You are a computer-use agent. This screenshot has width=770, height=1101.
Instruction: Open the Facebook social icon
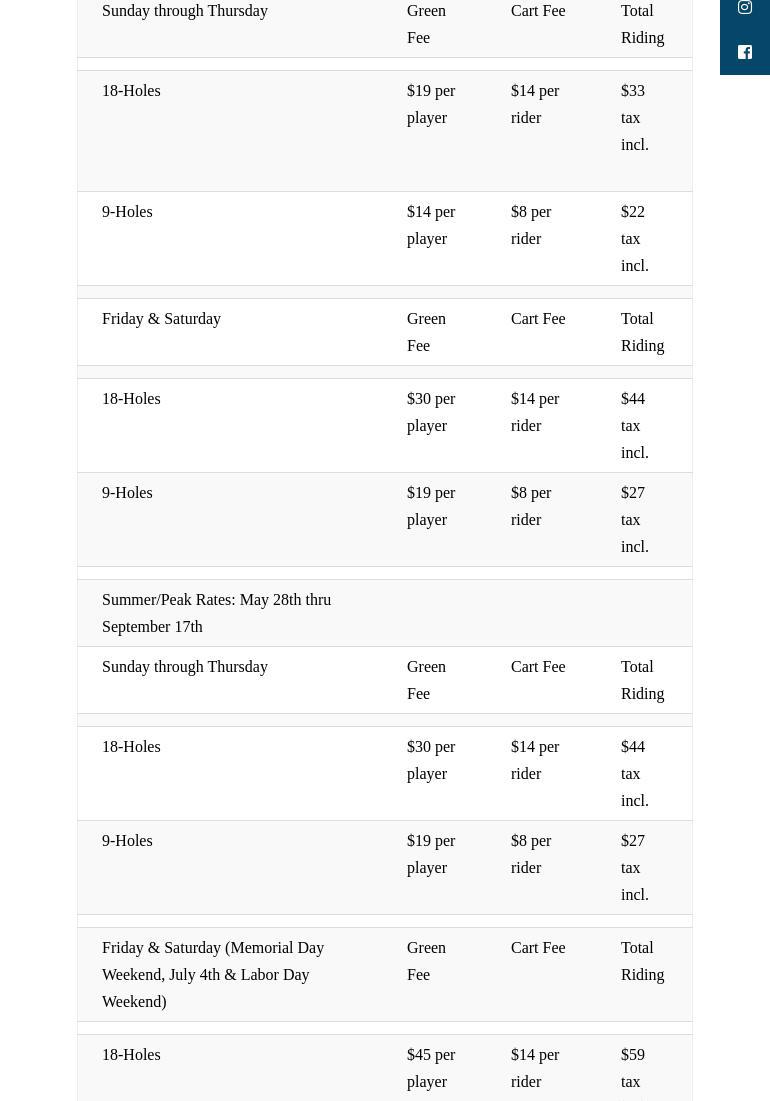[745, 52]
